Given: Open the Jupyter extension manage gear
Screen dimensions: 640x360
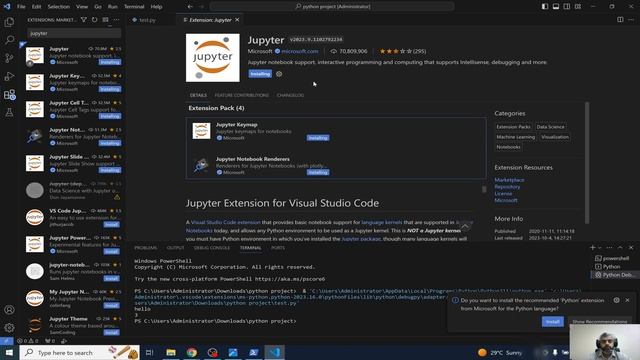Looking at the screenshot, I should pyautogui.click(x=279, y=74).
